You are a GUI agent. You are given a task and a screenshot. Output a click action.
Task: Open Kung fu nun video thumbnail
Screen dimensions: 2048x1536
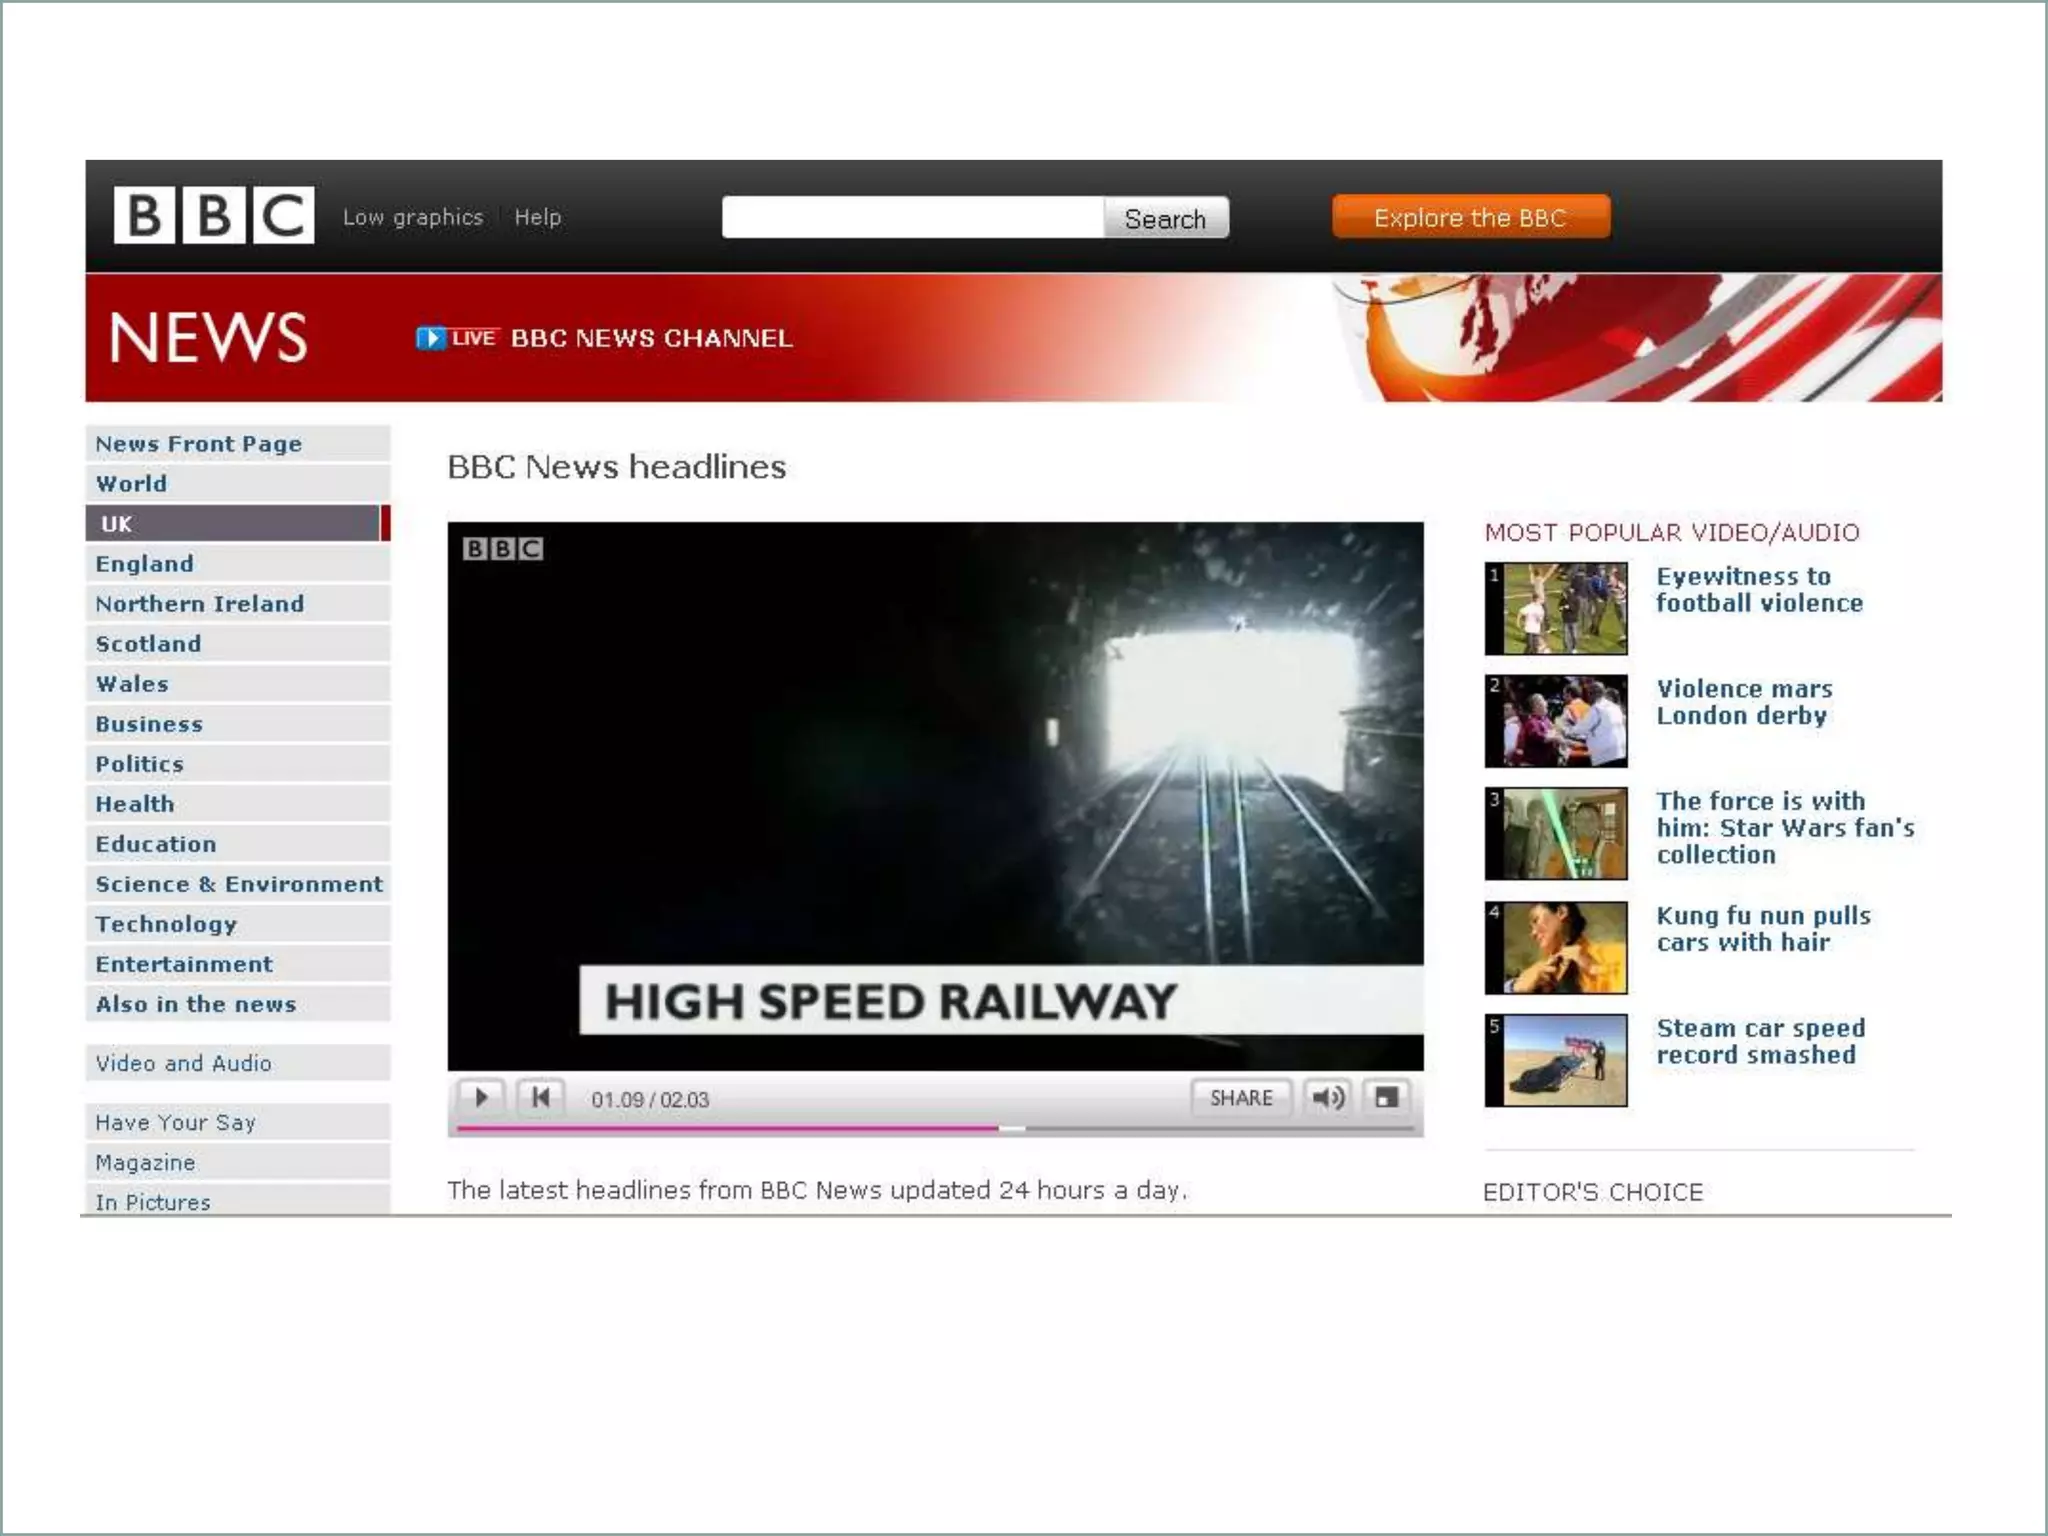click(x=1556, y=947)
